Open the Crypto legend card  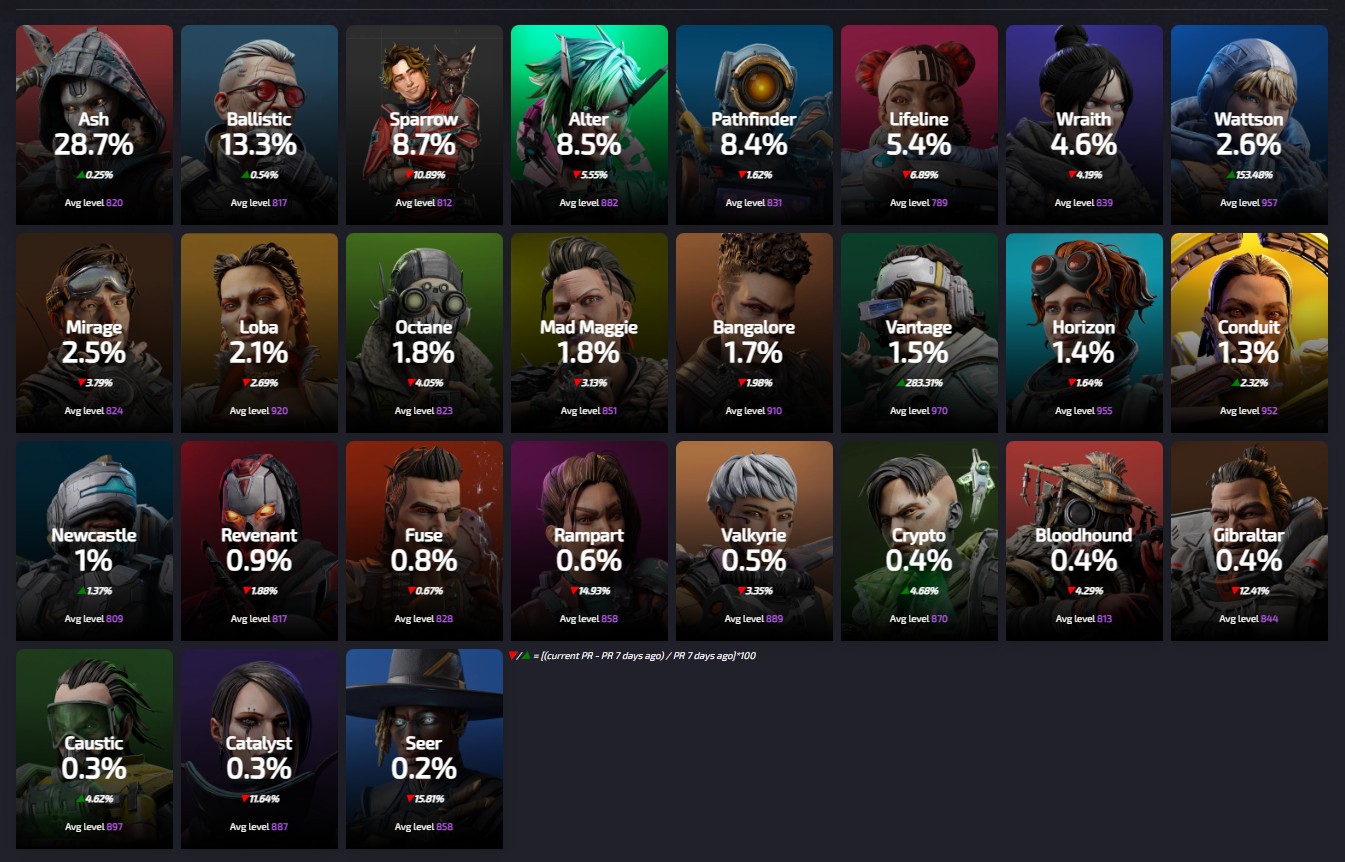(919, 541)
